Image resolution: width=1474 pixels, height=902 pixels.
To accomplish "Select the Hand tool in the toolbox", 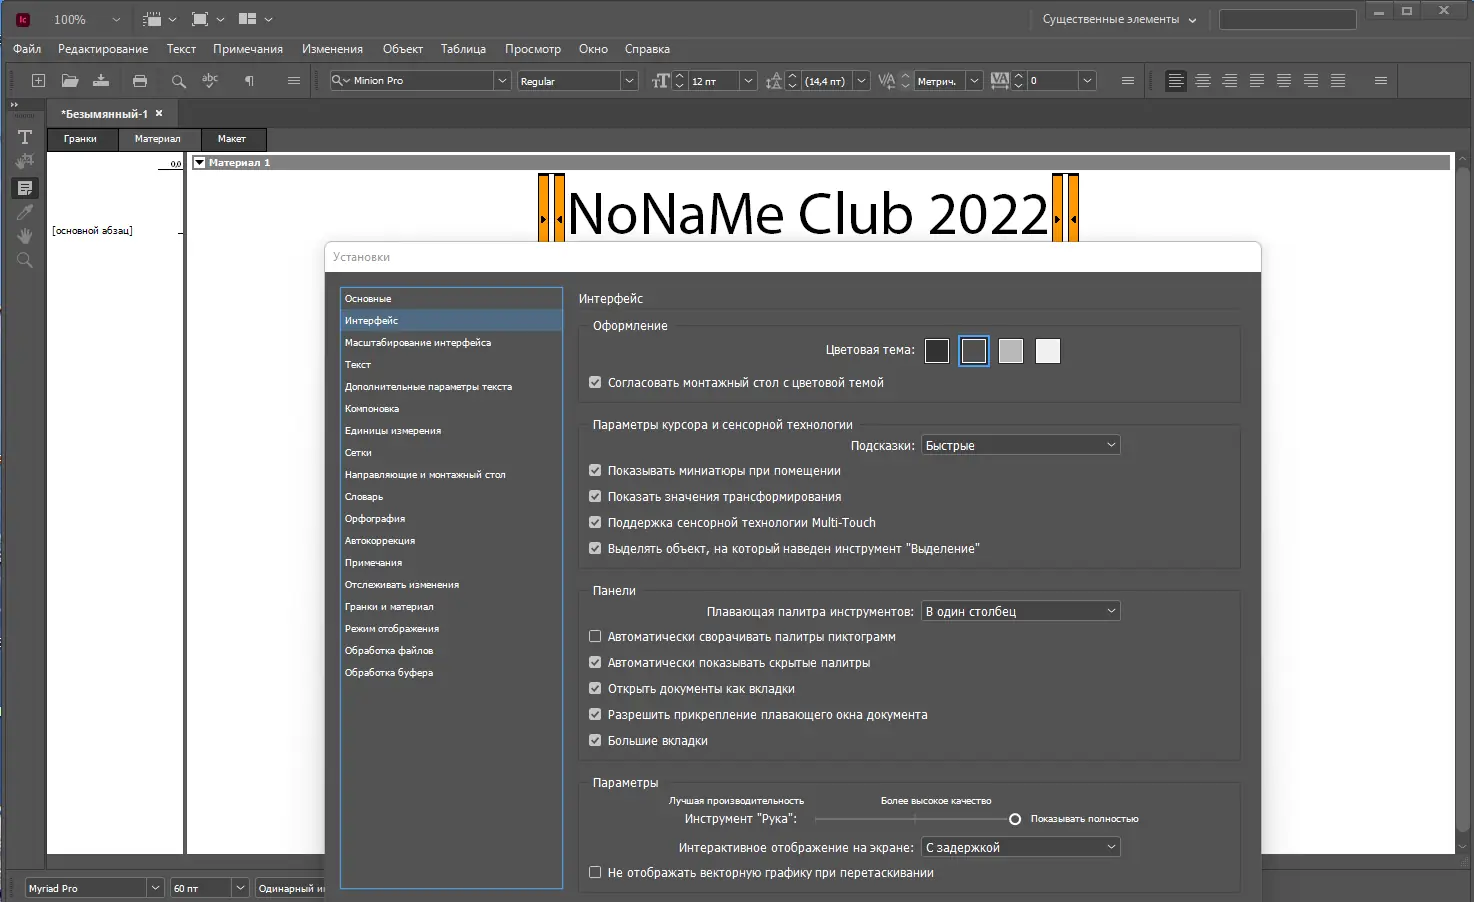I will 25,236.
